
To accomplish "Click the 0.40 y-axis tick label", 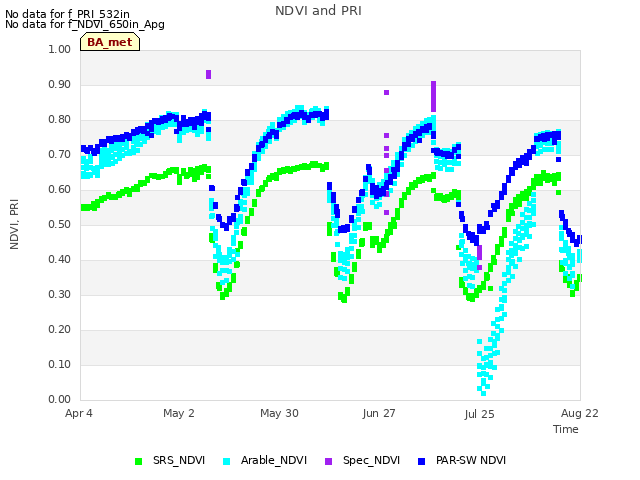I will [x=60, y=260].
